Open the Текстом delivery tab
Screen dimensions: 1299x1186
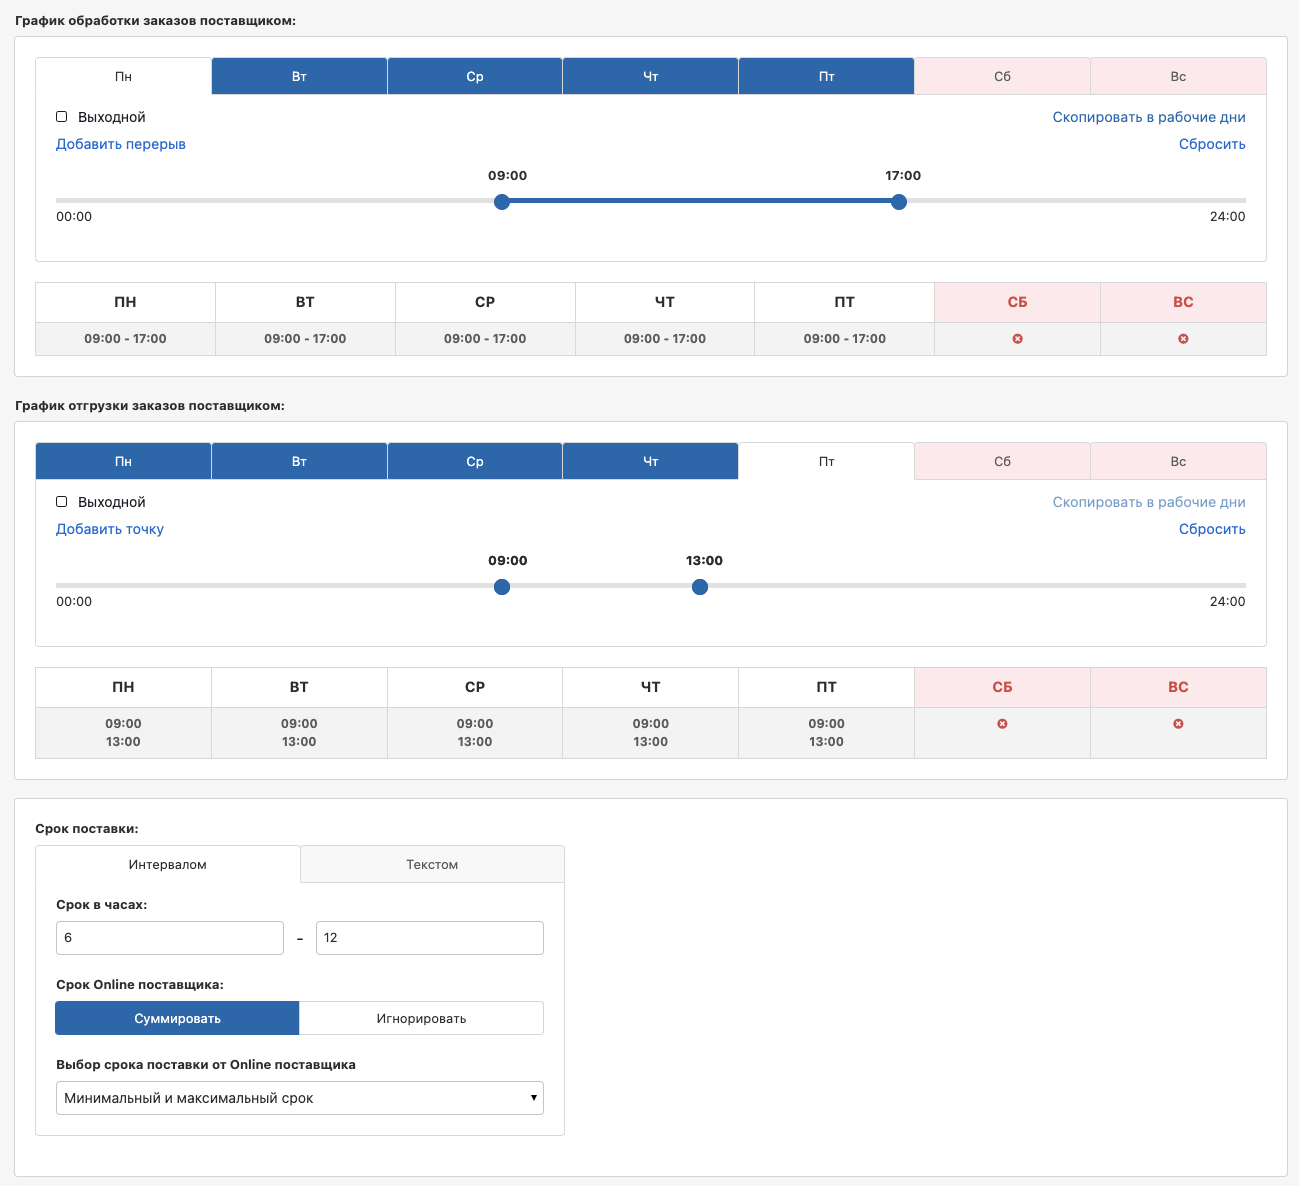pyautogui.click(x=432, y=864)
